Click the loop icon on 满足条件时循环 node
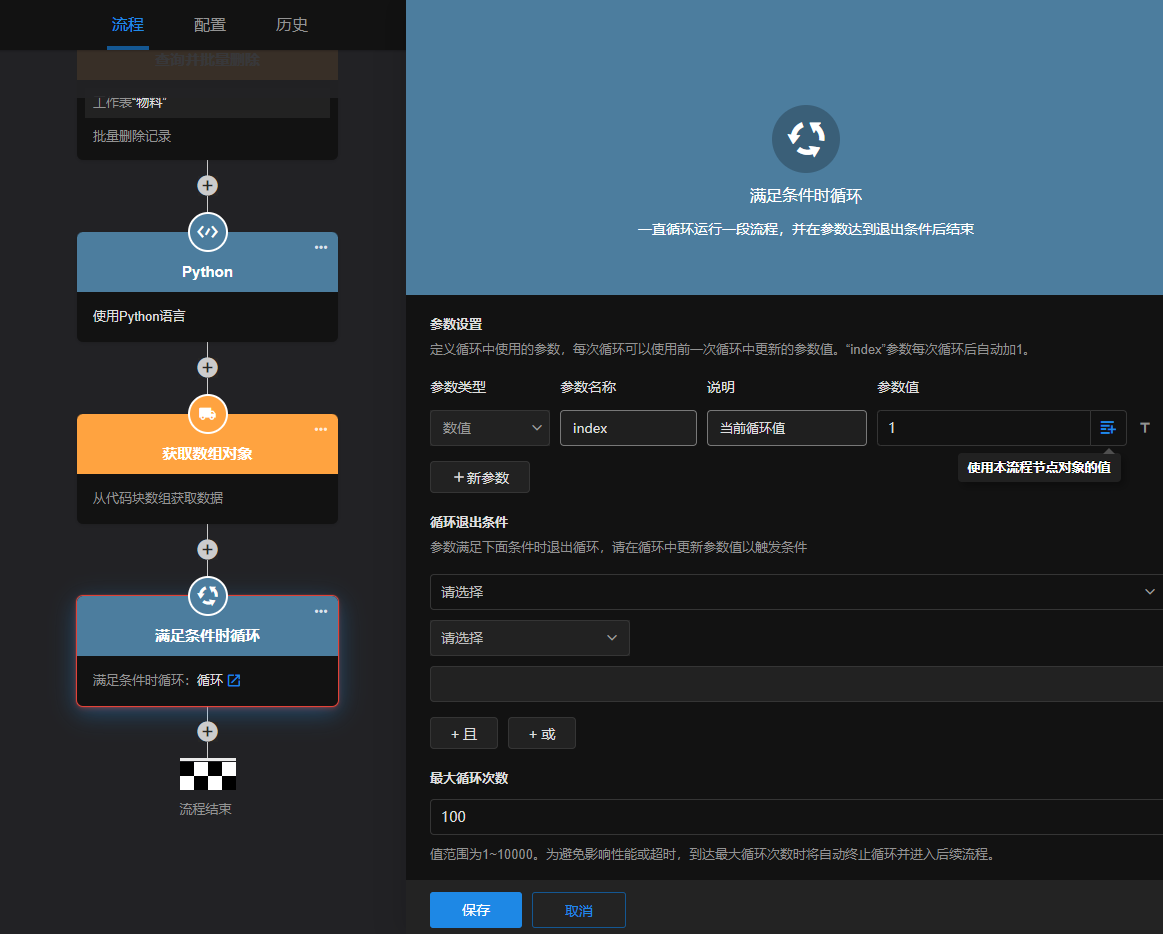This screenshot has height=934, width=1163. click(x=207, y=596)
